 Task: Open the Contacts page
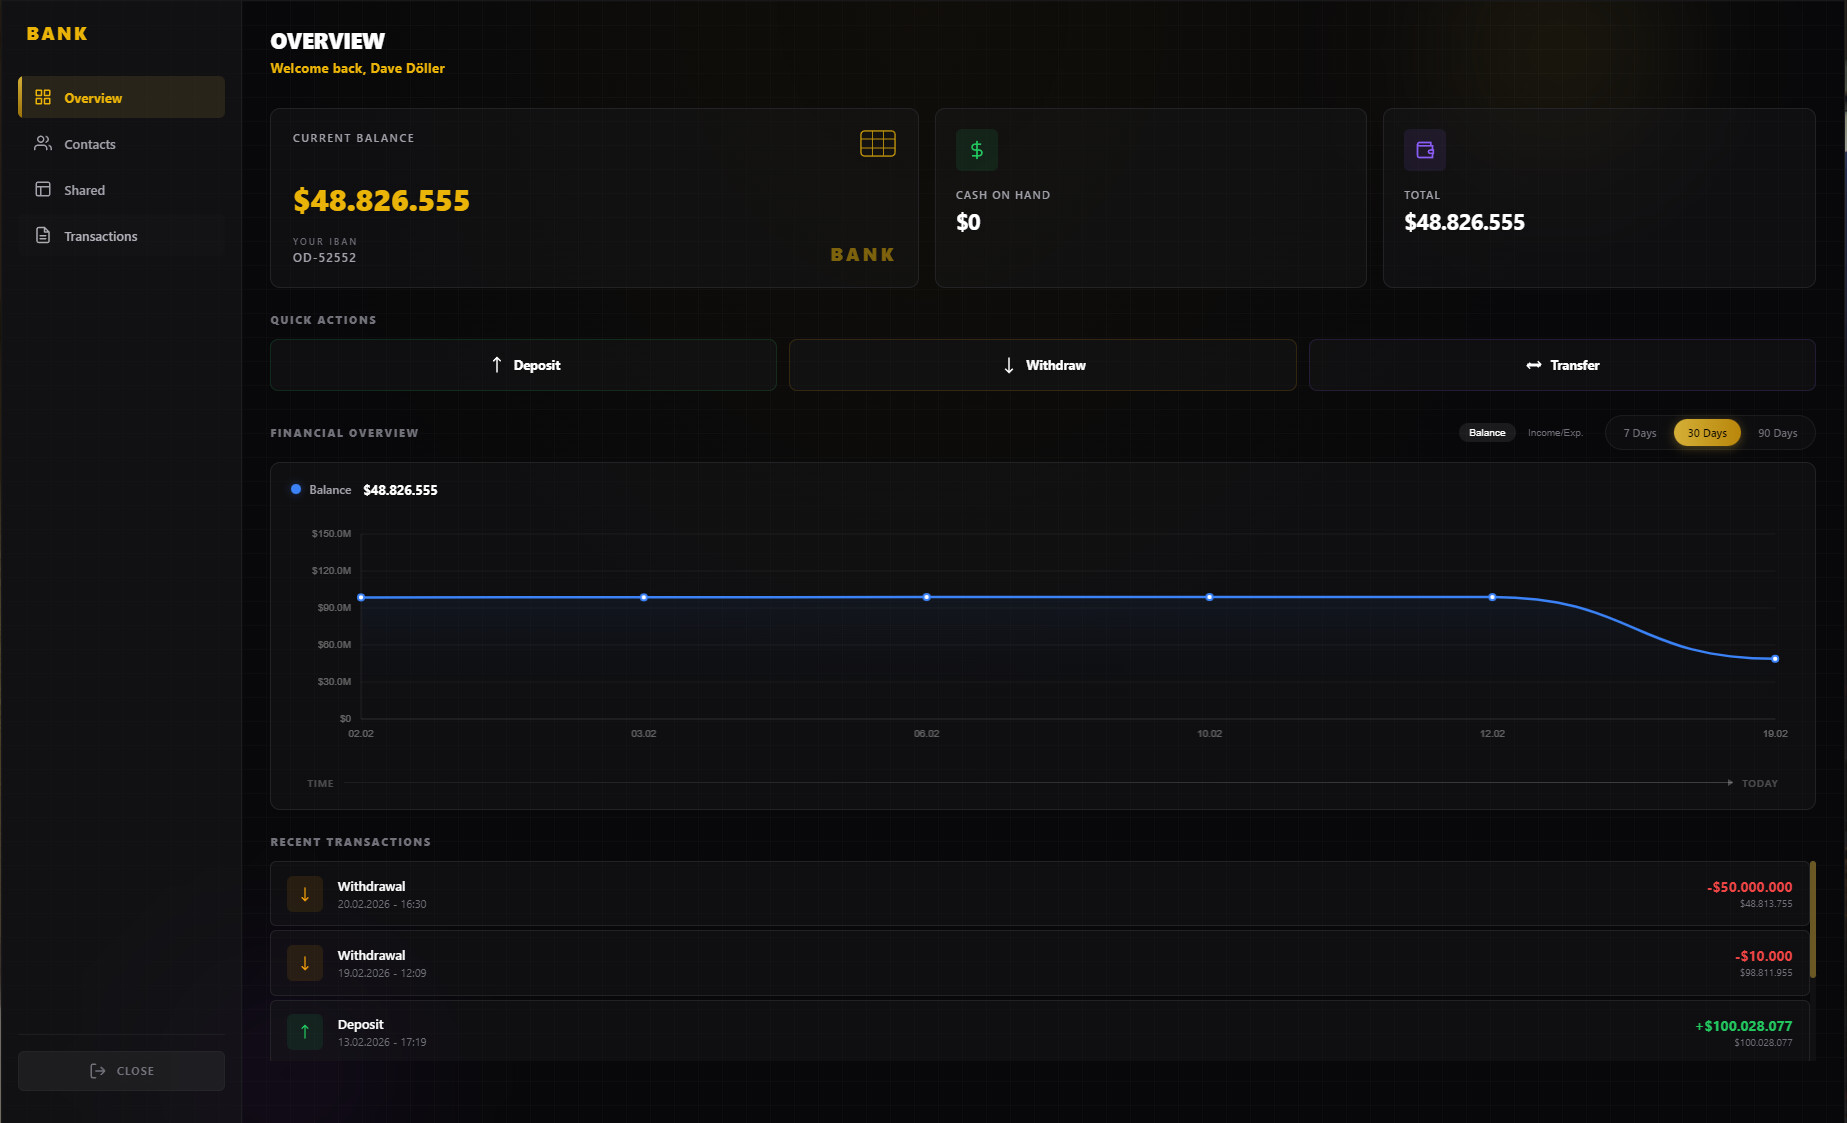[x=90, y=144]
